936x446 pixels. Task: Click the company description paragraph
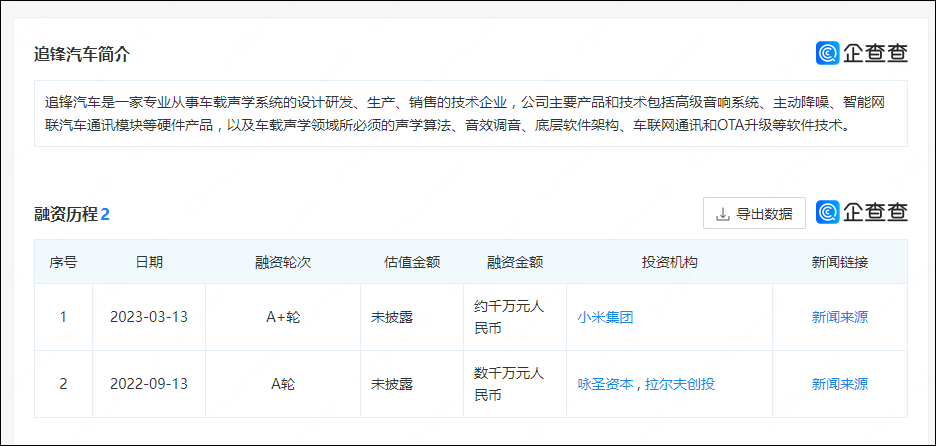470,113
